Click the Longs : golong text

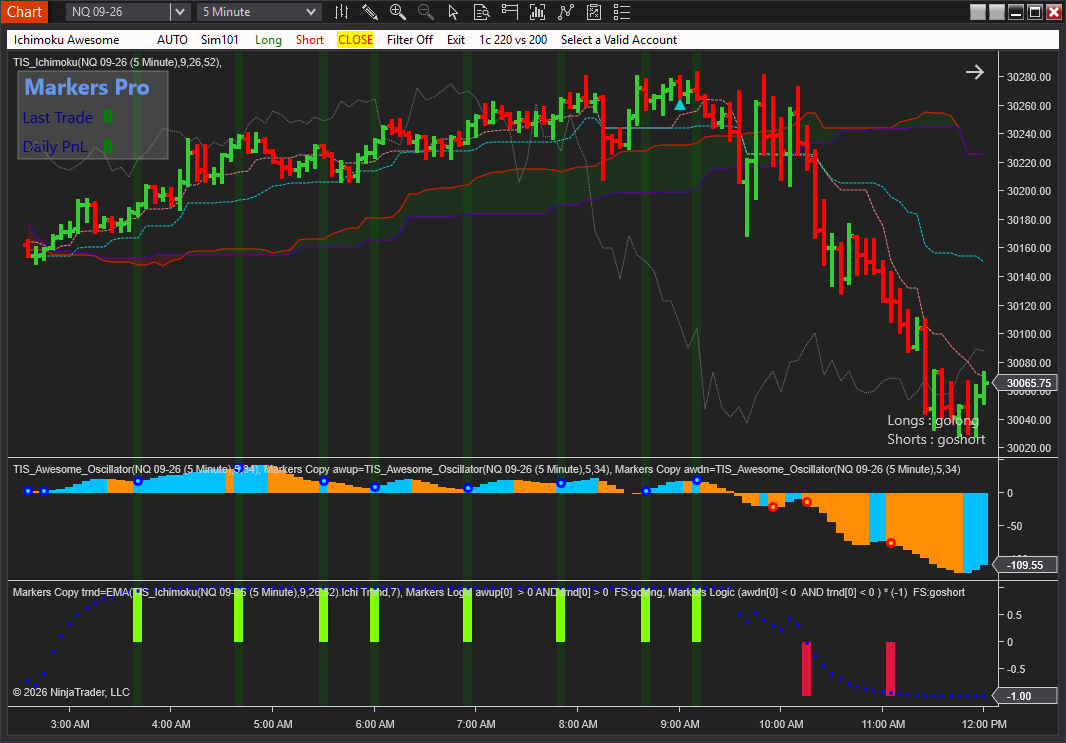(933, 420)
